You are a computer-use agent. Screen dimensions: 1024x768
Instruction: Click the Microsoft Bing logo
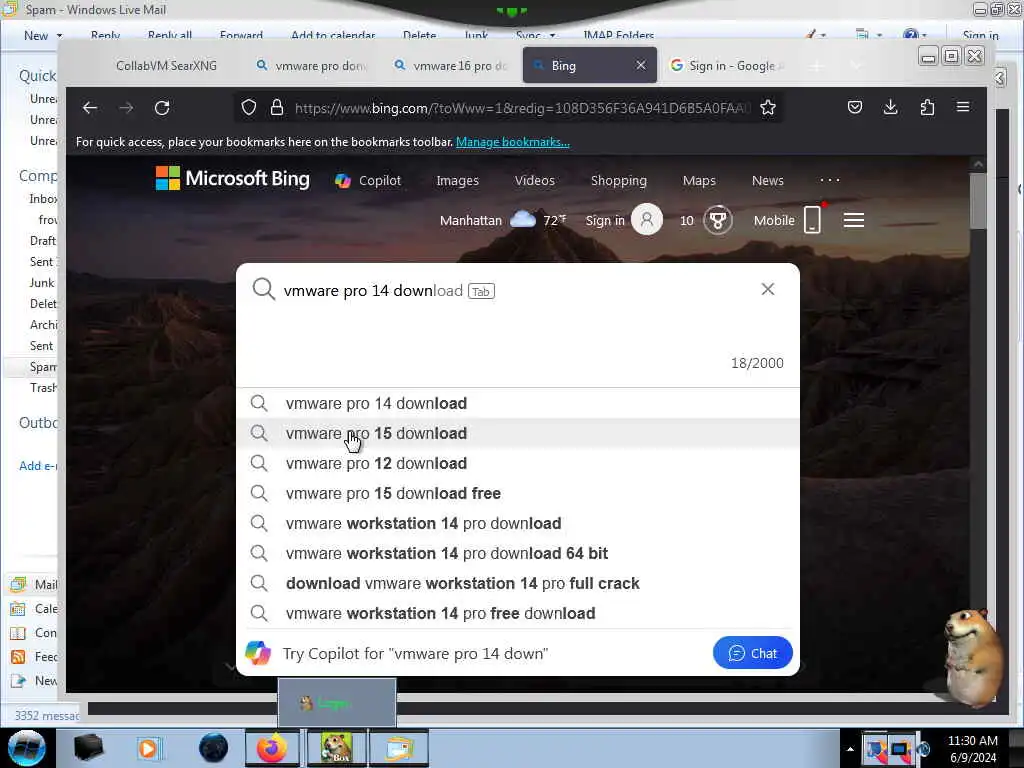pyautogui.click(x=232, y=178)
